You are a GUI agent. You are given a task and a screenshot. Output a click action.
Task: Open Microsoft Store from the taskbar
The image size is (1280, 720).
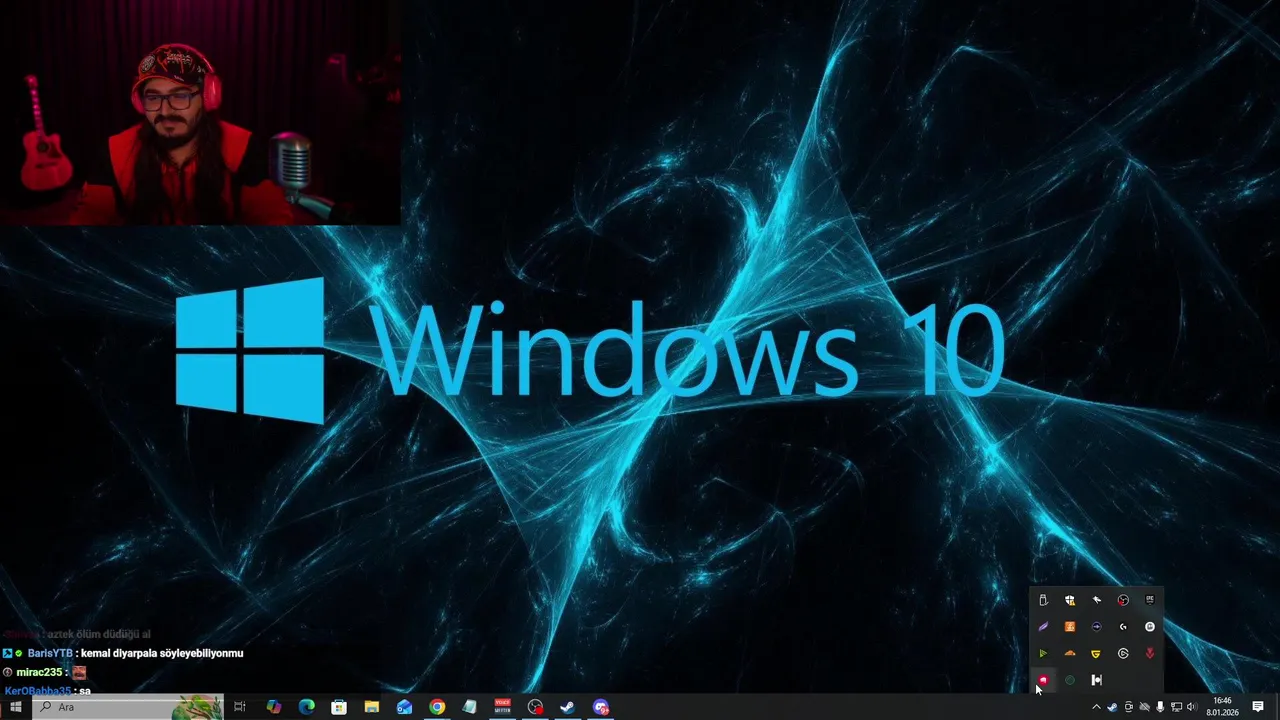pos(339,707)
